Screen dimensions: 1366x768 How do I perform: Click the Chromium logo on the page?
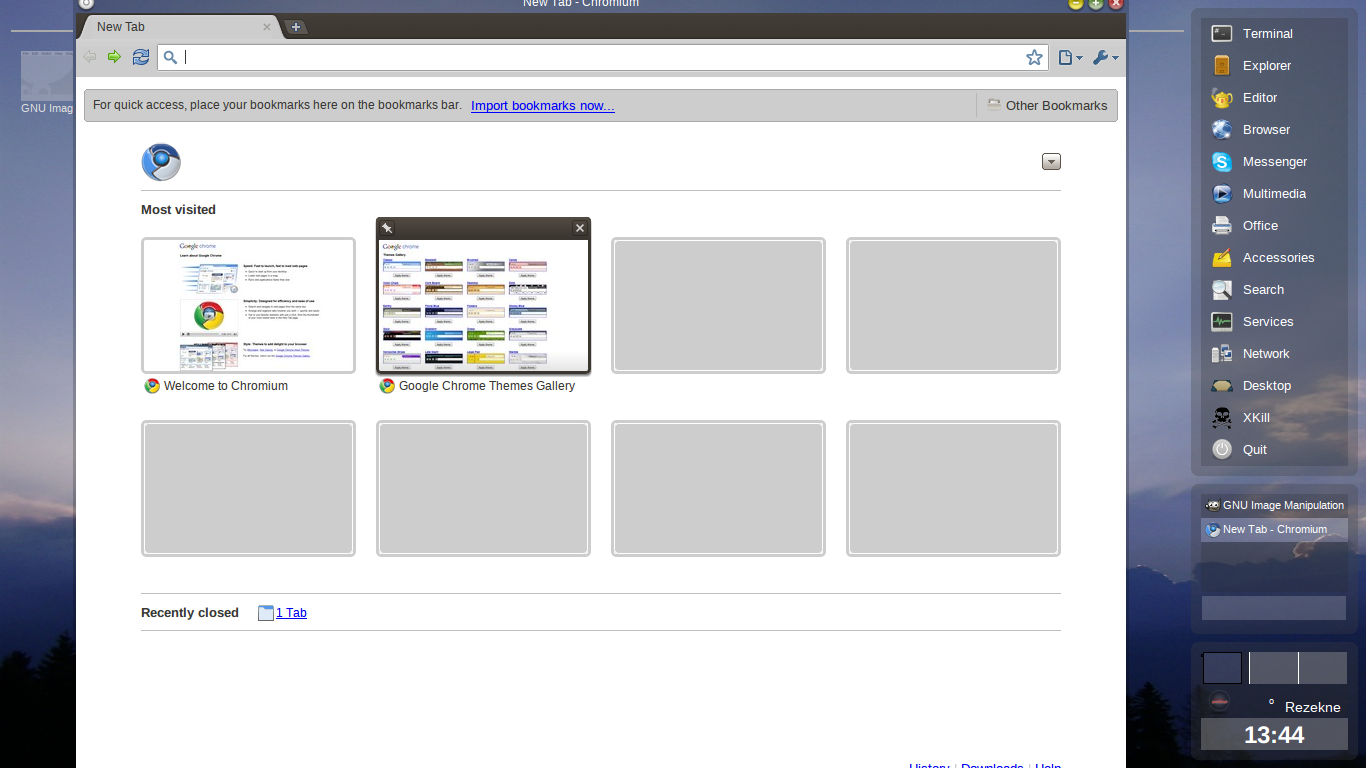point(161,162)
